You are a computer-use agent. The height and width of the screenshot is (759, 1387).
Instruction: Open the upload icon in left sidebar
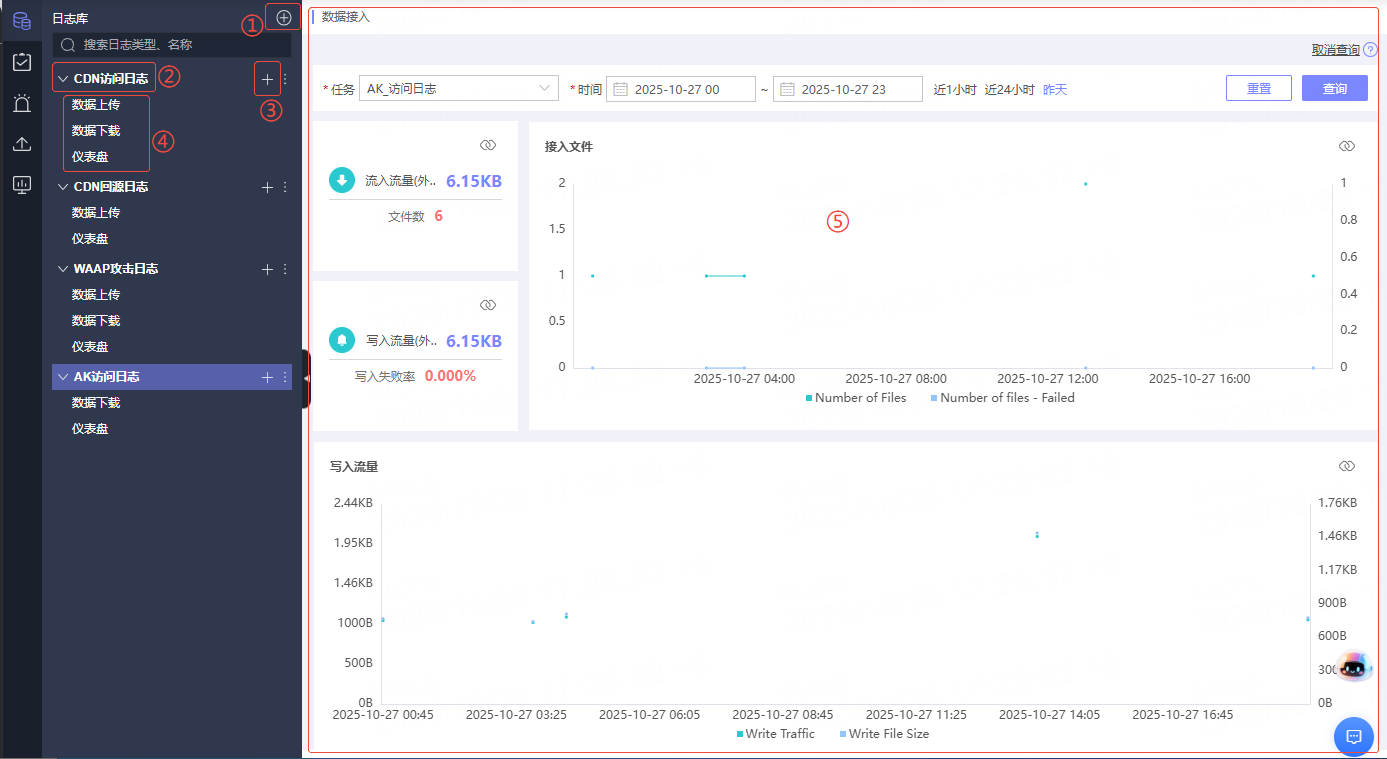click(21, 144)
